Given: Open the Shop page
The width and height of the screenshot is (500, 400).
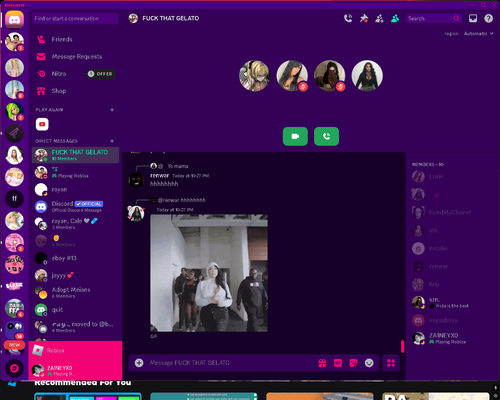Looking at the screenshot, I should click(75, 91).
